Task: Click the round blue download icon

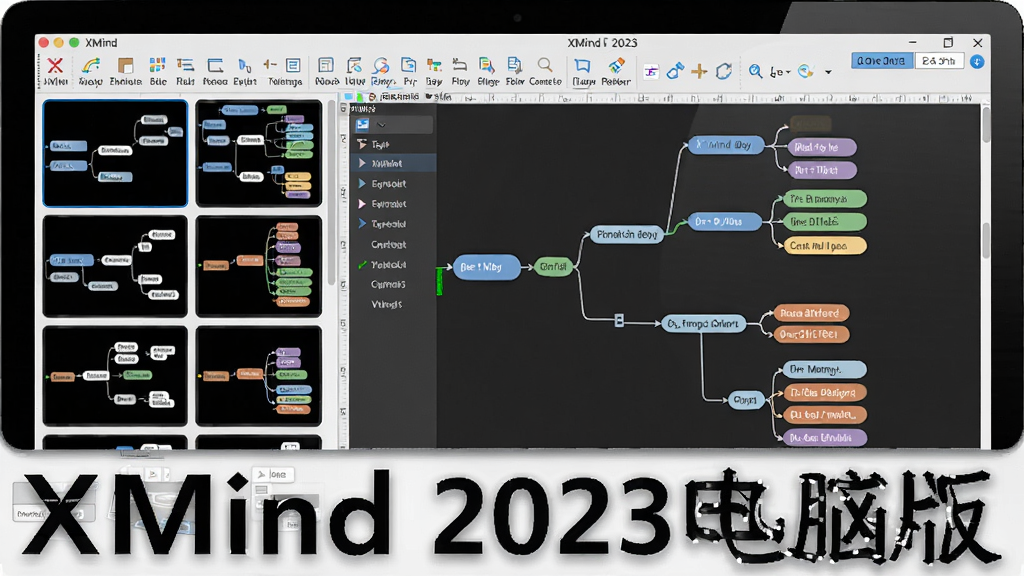Action: click(x=977, y=61)
